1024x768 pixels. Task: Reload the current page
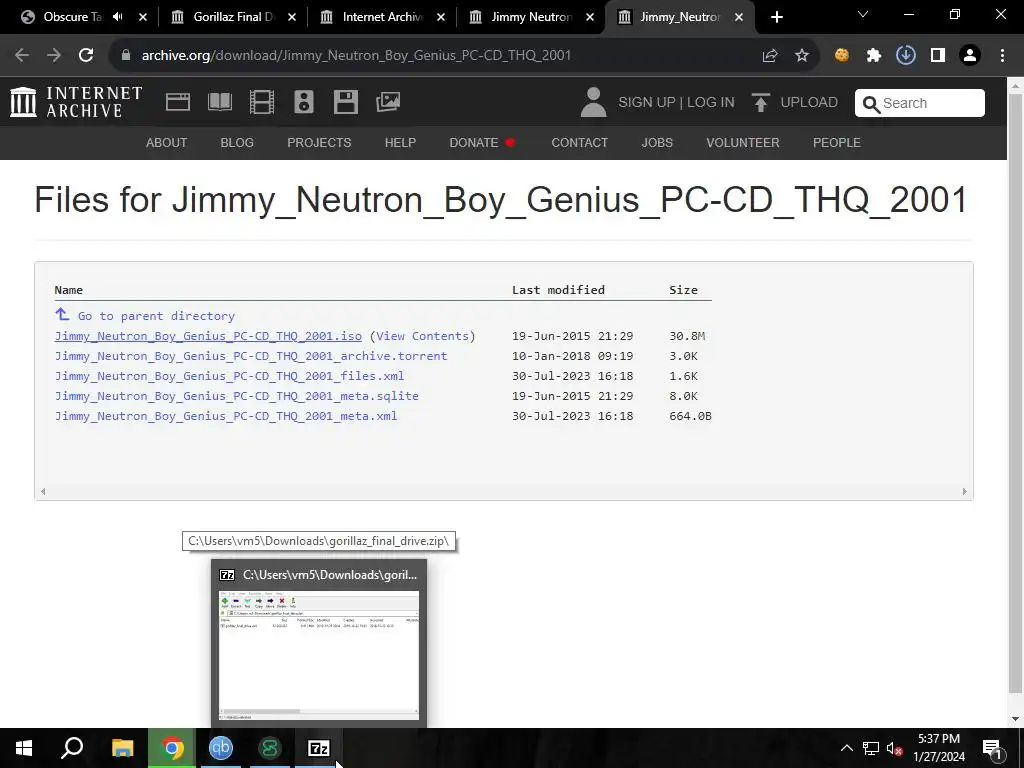(x=86, y=56)
